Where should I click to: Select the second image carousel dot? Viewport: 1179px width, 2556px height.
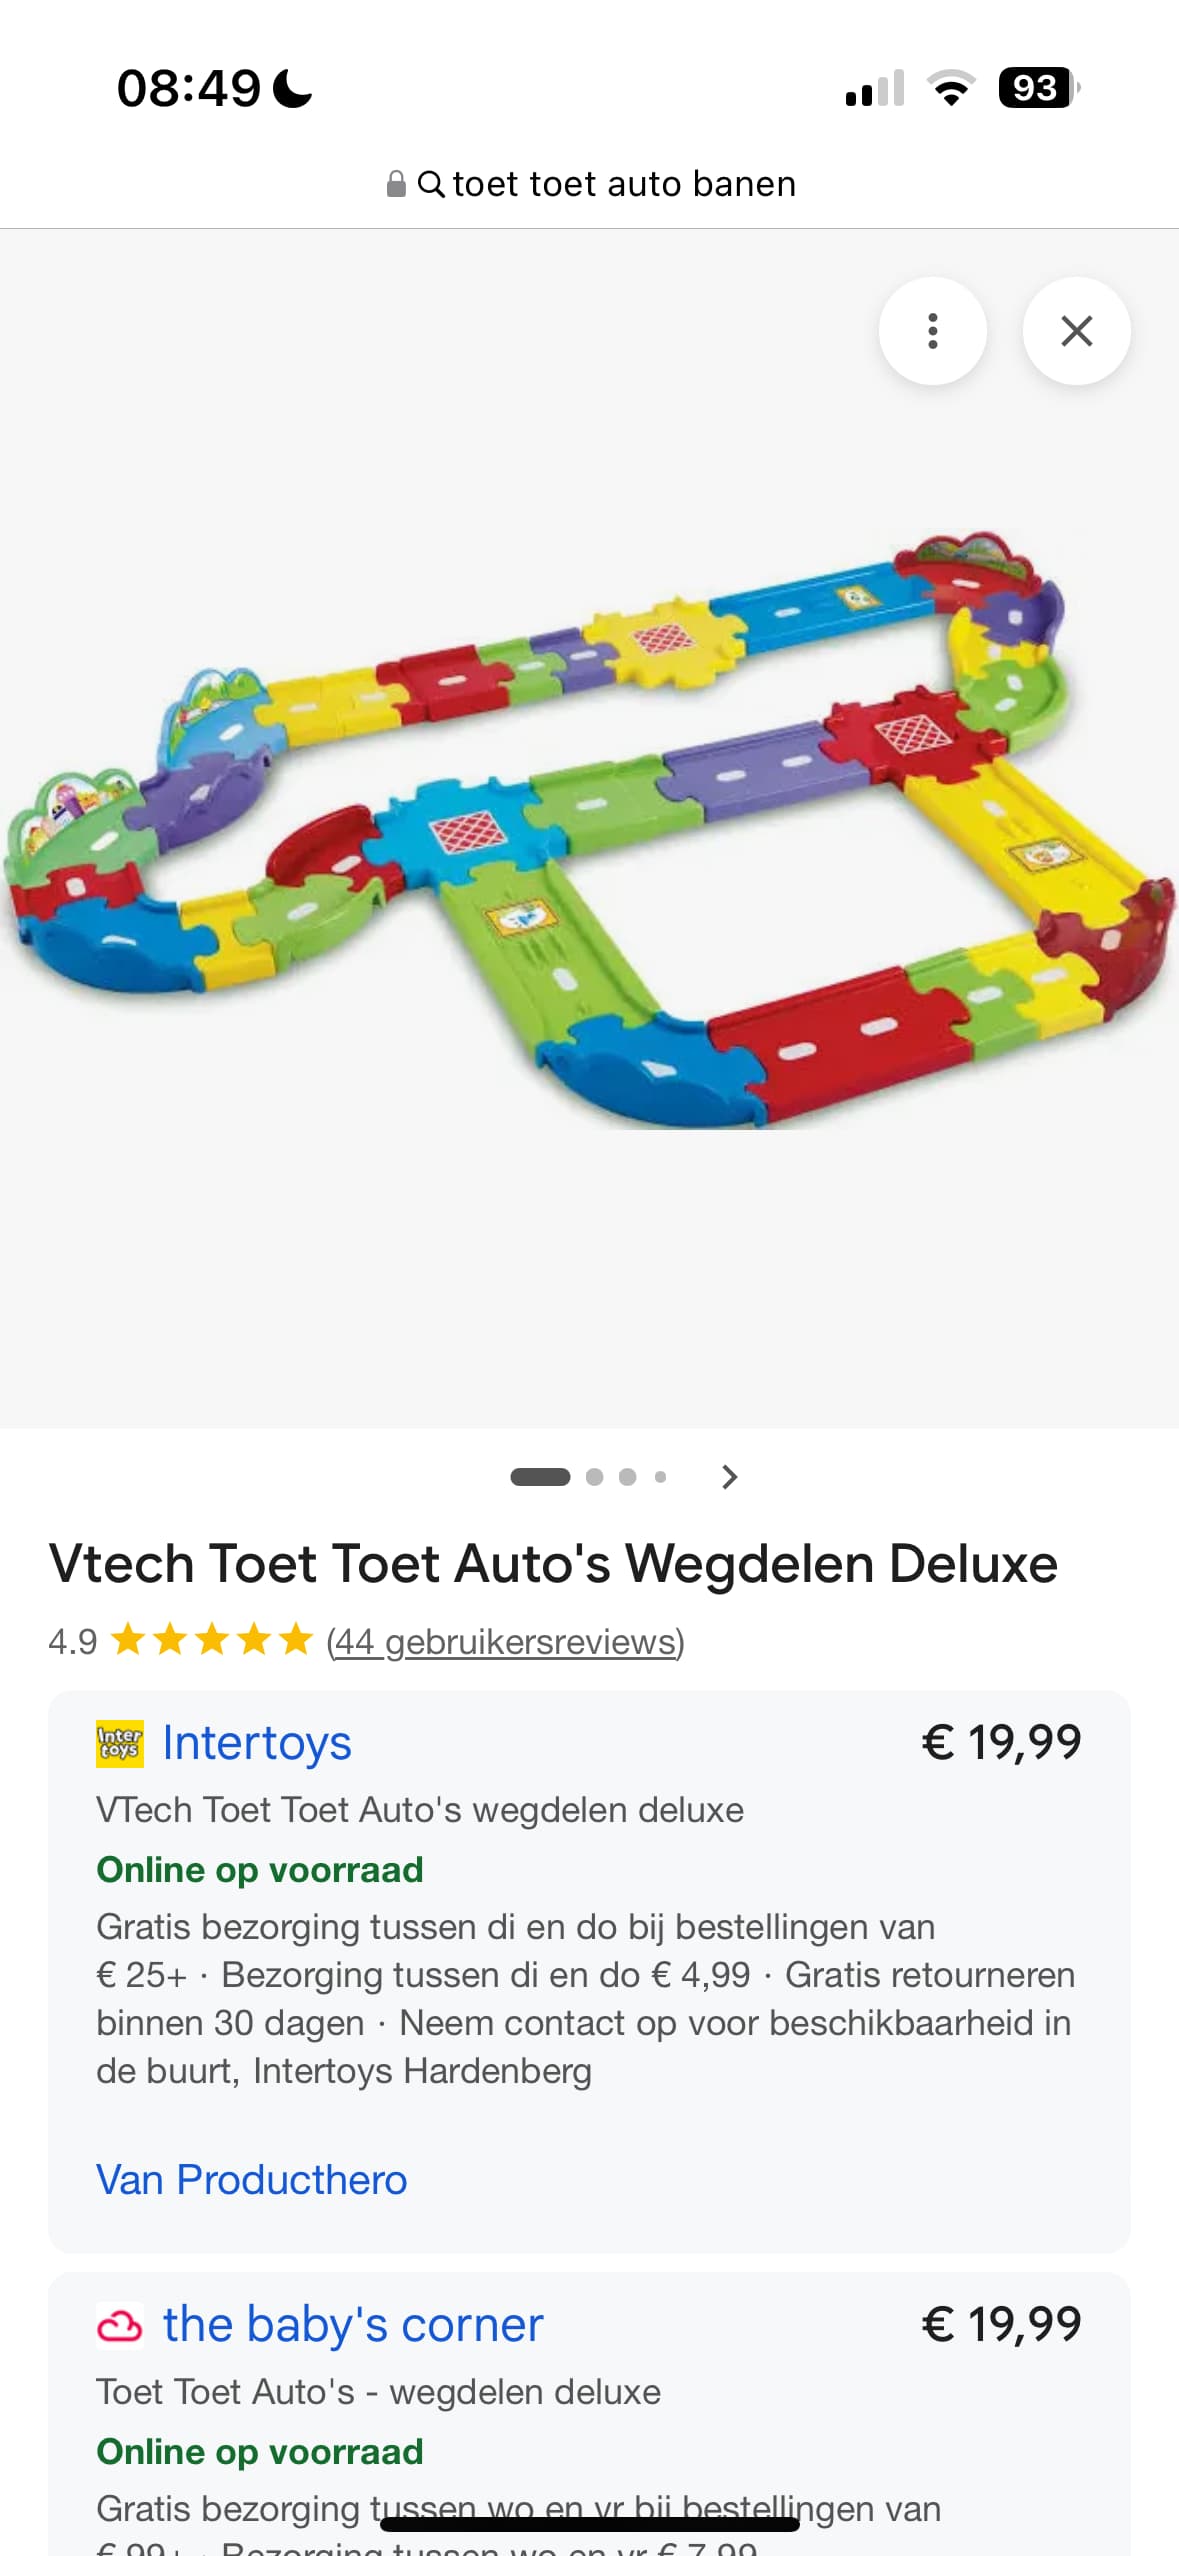594,1477
